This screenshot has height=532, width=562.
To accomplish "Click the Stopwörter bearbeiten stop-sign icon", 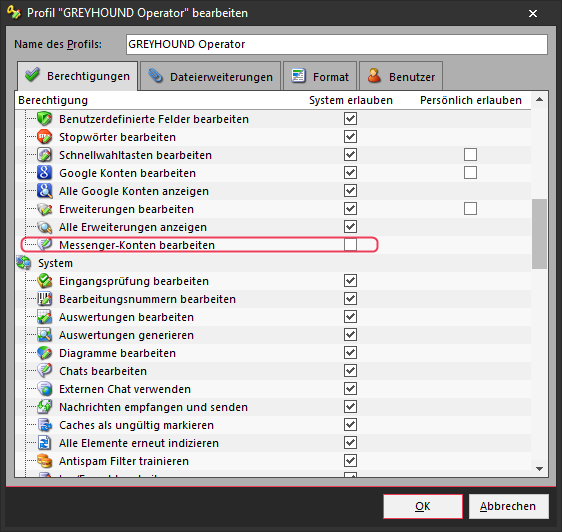I will pos(44,137).
